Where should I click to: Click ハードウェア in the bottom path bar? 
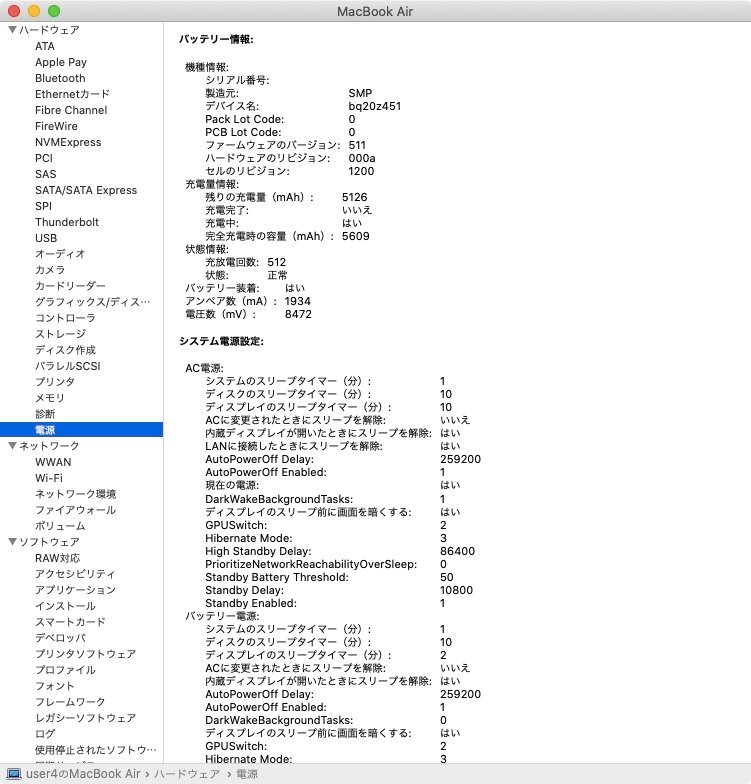click(187, 774)
